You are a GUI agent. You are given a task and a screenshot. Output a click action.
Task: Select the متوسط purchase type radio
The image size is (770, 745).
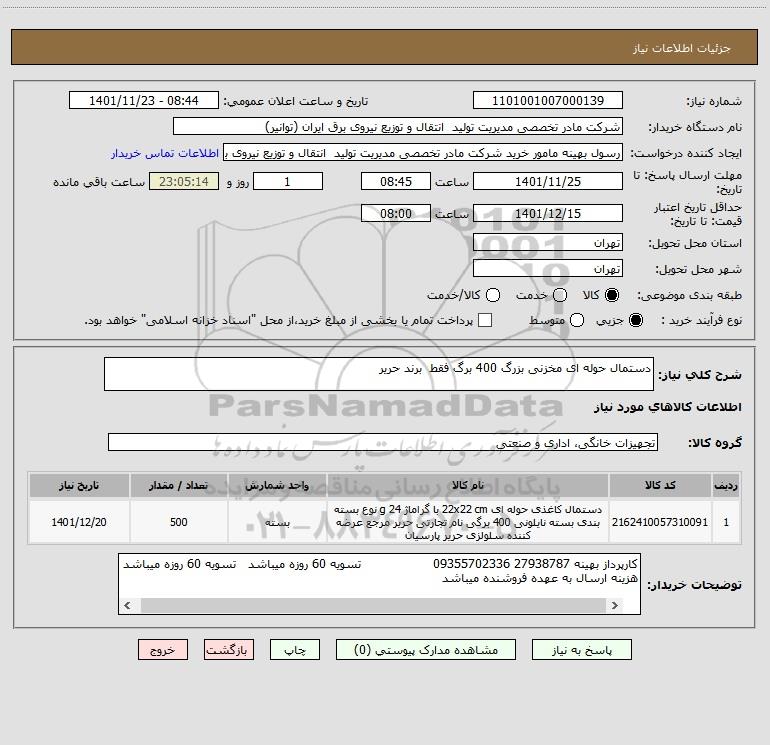pos(577,320)
